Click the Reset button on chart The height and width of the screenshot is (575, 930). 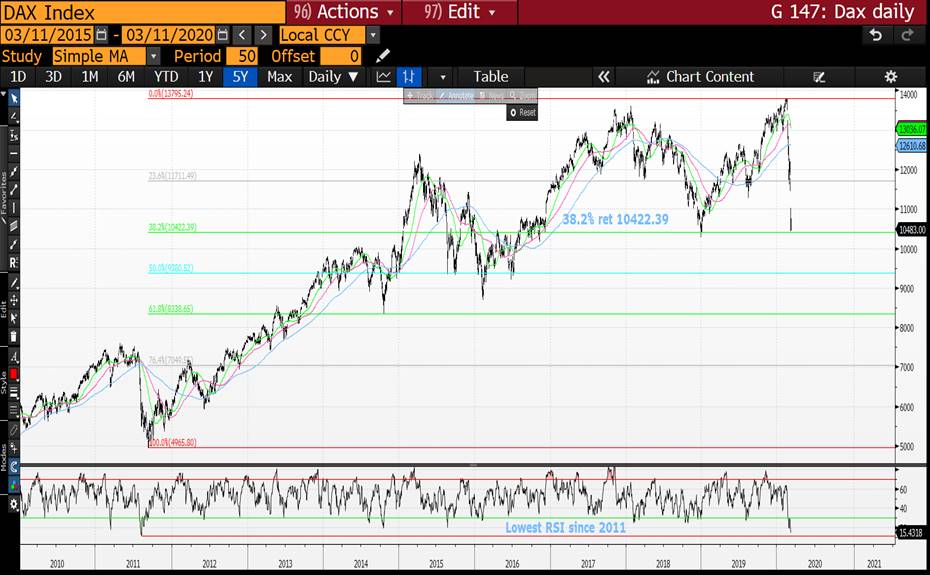click(523, 112)
